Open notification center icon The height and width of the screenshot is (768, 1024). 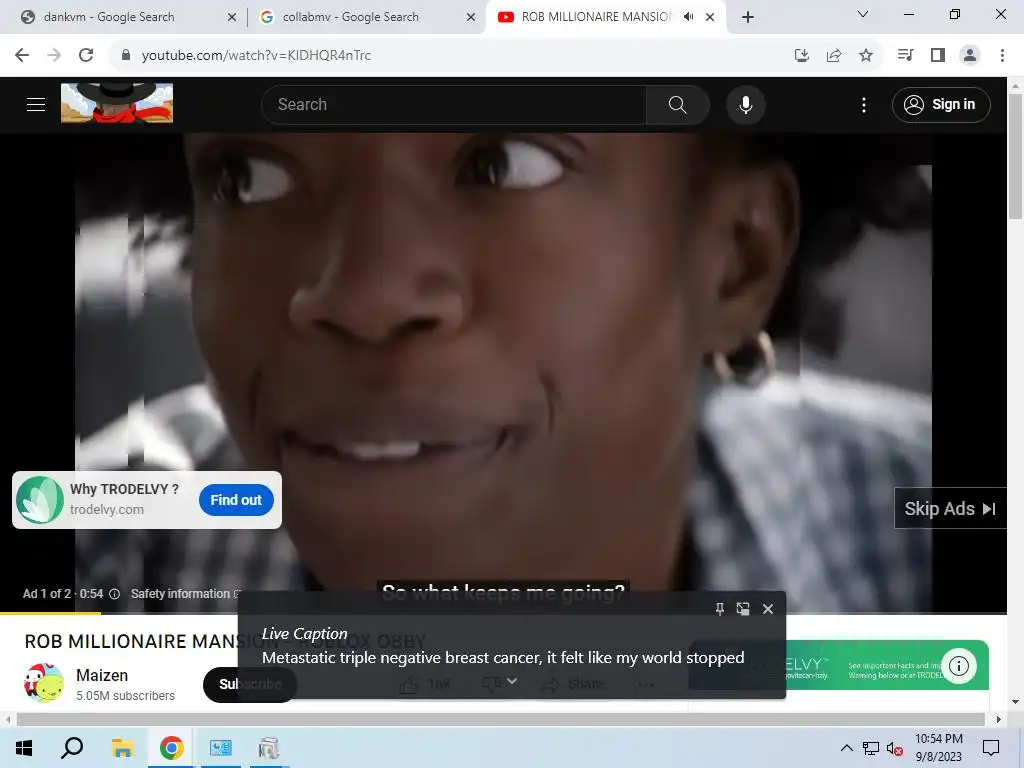[x=991, y=748]
